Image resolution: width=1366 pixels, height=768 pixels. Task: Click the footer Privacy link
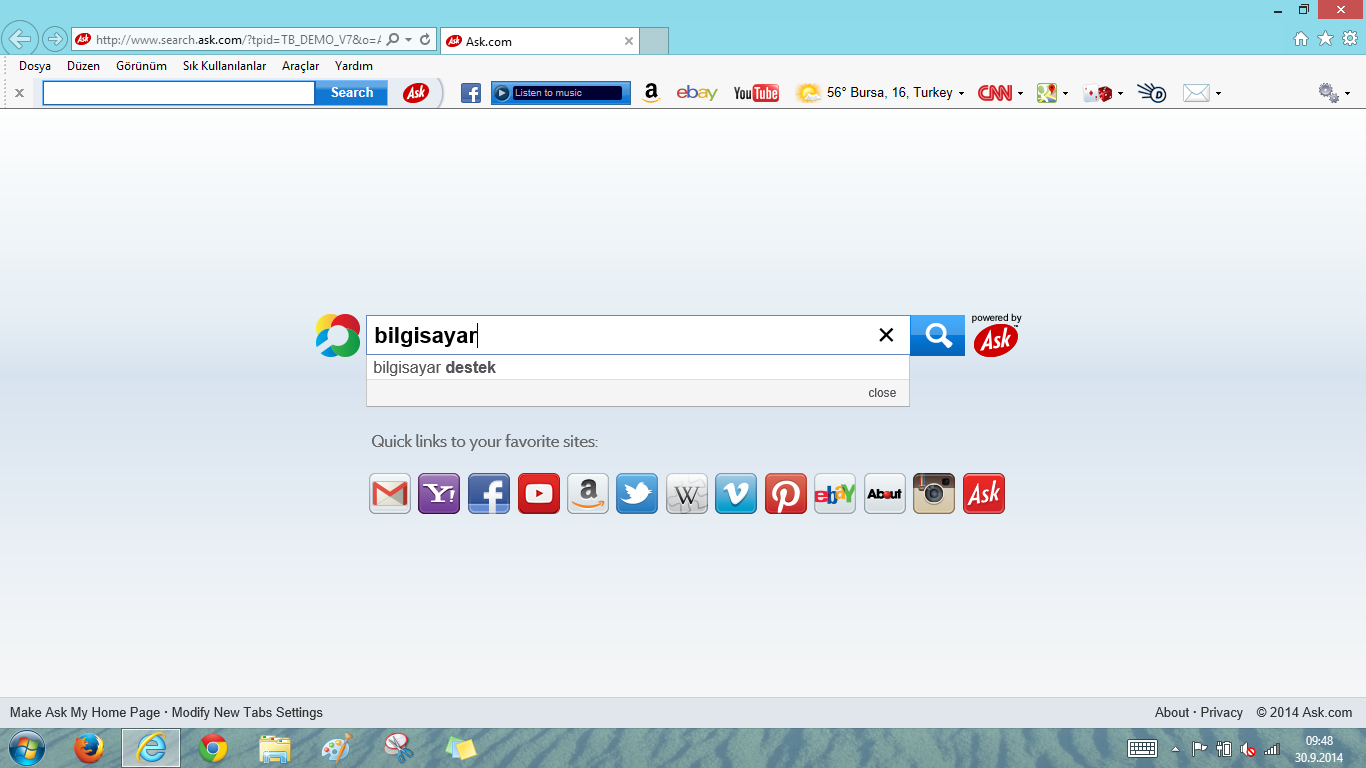point(1222,713)
